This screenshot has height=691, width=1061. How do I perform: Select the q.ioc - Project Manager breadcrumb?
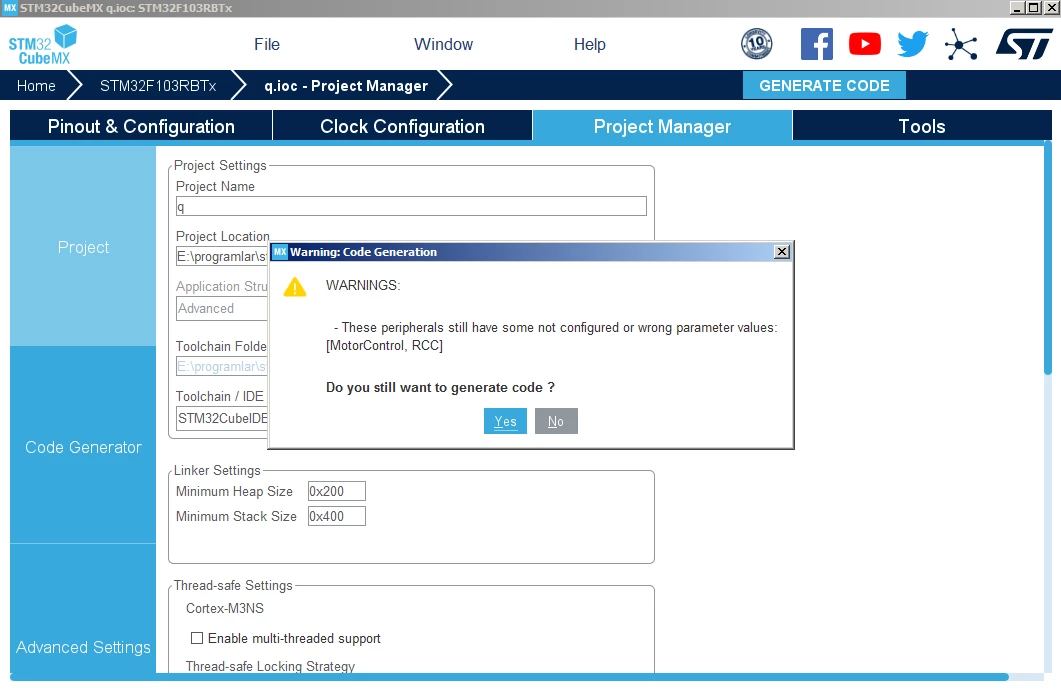pyautogui.click(x=346, y=86)
